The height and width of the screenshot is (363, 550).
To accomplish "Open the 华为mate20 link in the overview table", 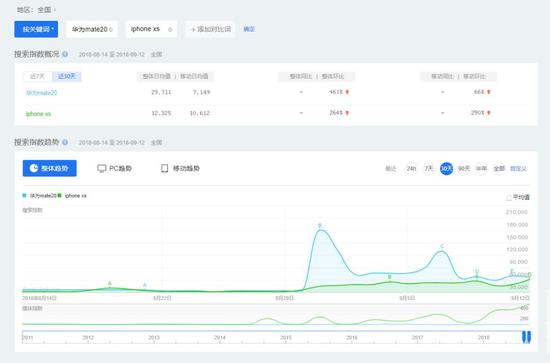I will [x=41, y=93].
